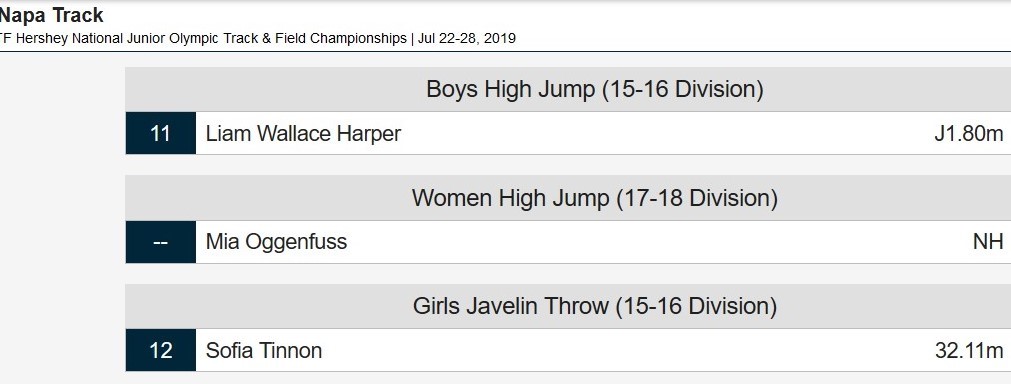The width and height of the screenshot is (1011, 384).
Task: Click the Napa Track team title
Action: pos(51,15)
